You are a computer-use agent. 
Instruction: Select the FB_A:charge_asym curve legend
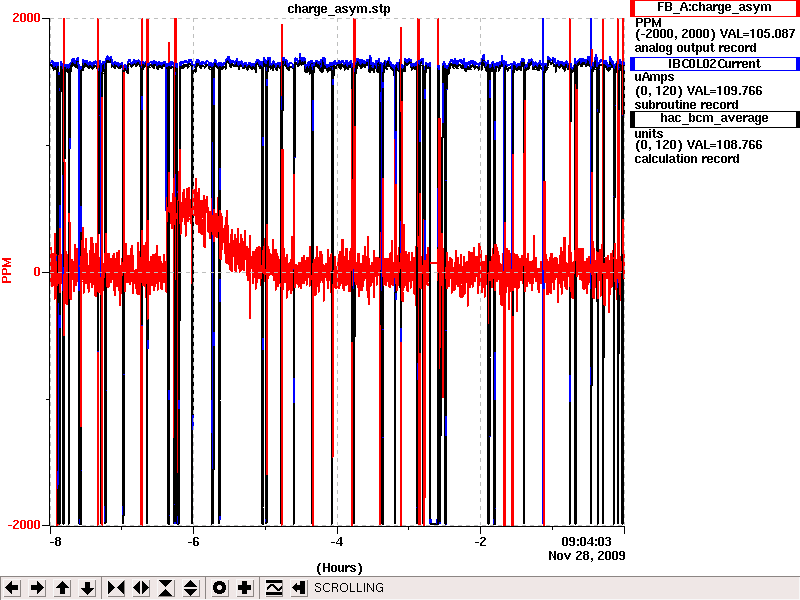714,8
